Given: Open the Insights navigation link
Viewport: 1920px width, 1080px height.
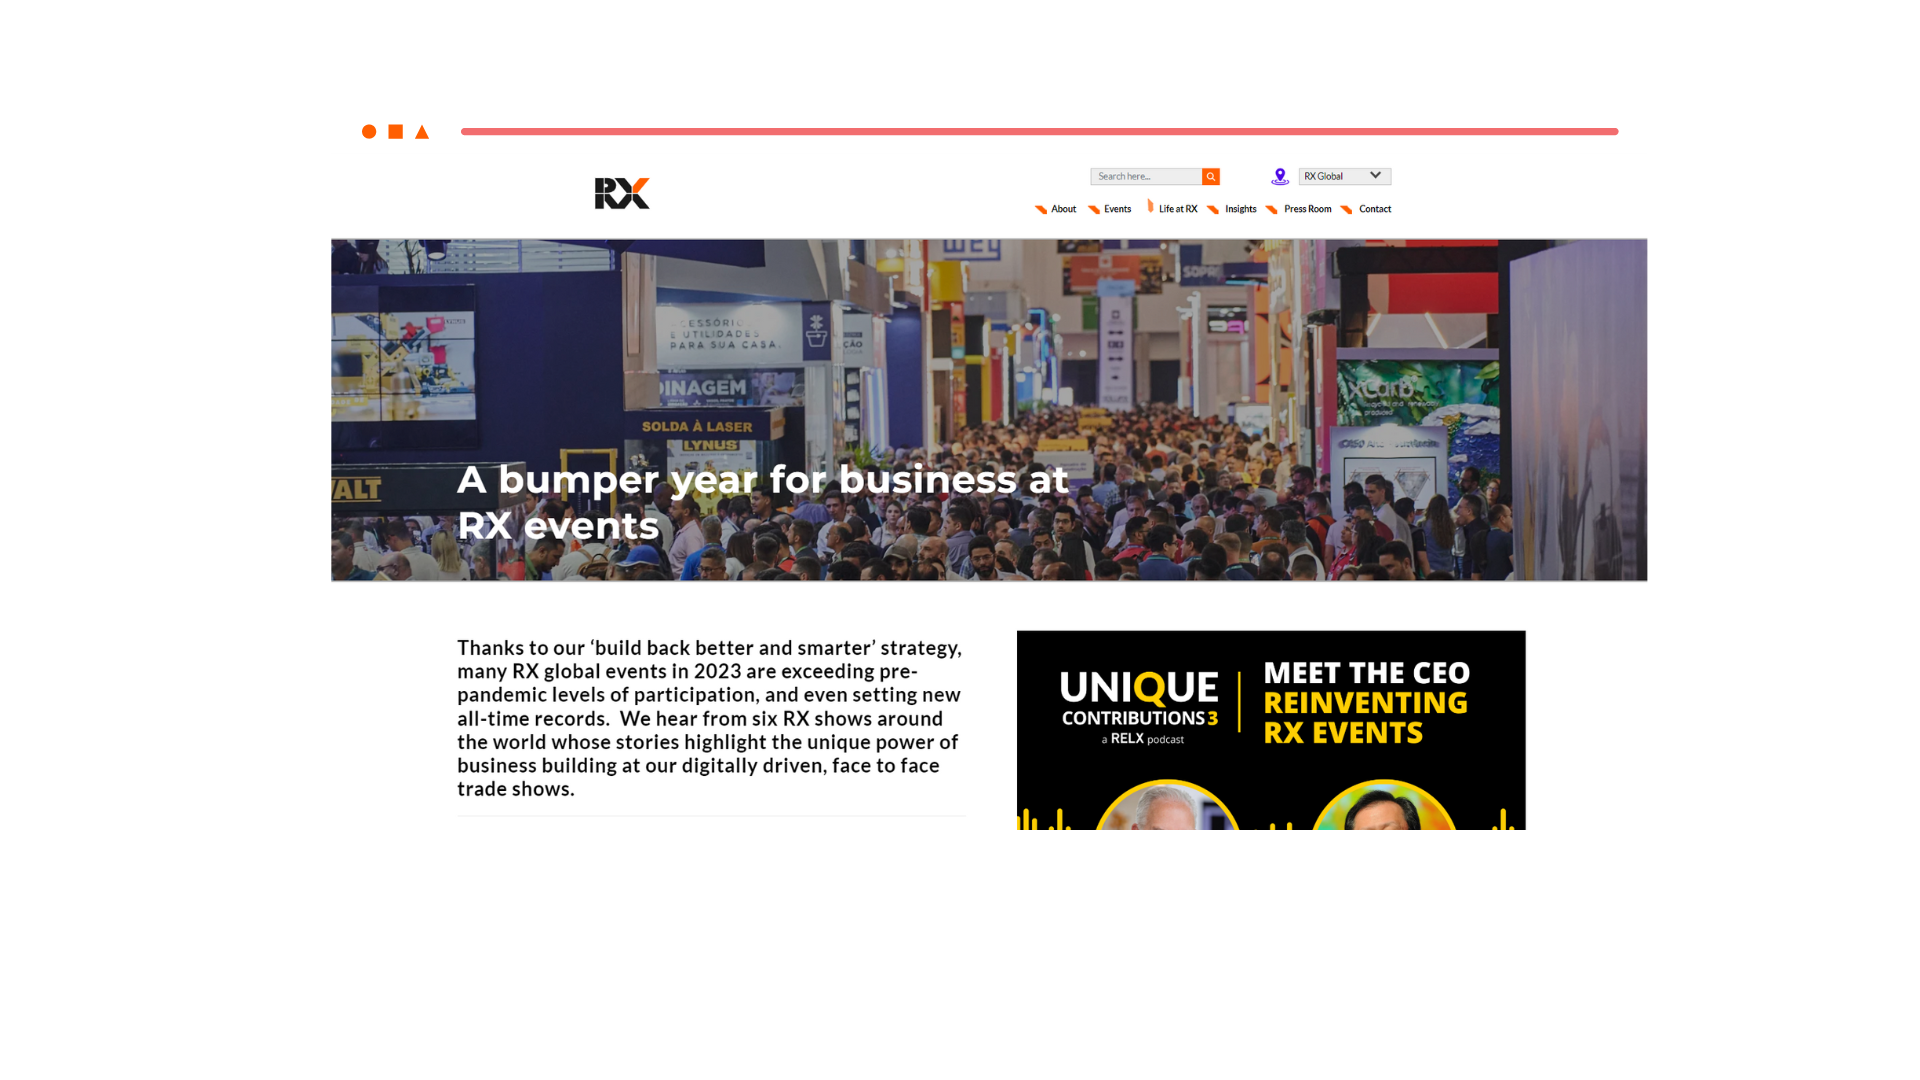Looking at the screenshot, I should pyautogui.click(x=1241, y=209).
